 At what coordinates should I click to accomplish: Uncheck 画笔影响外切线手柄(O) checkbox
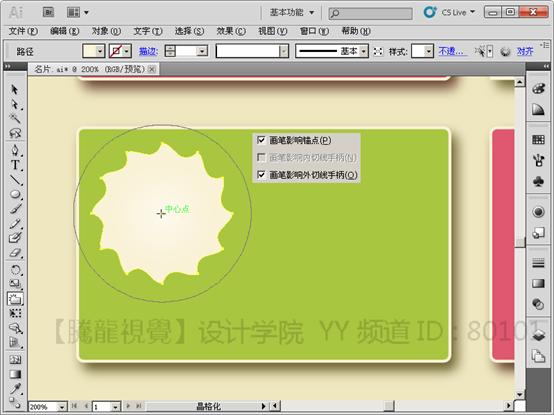261,174
